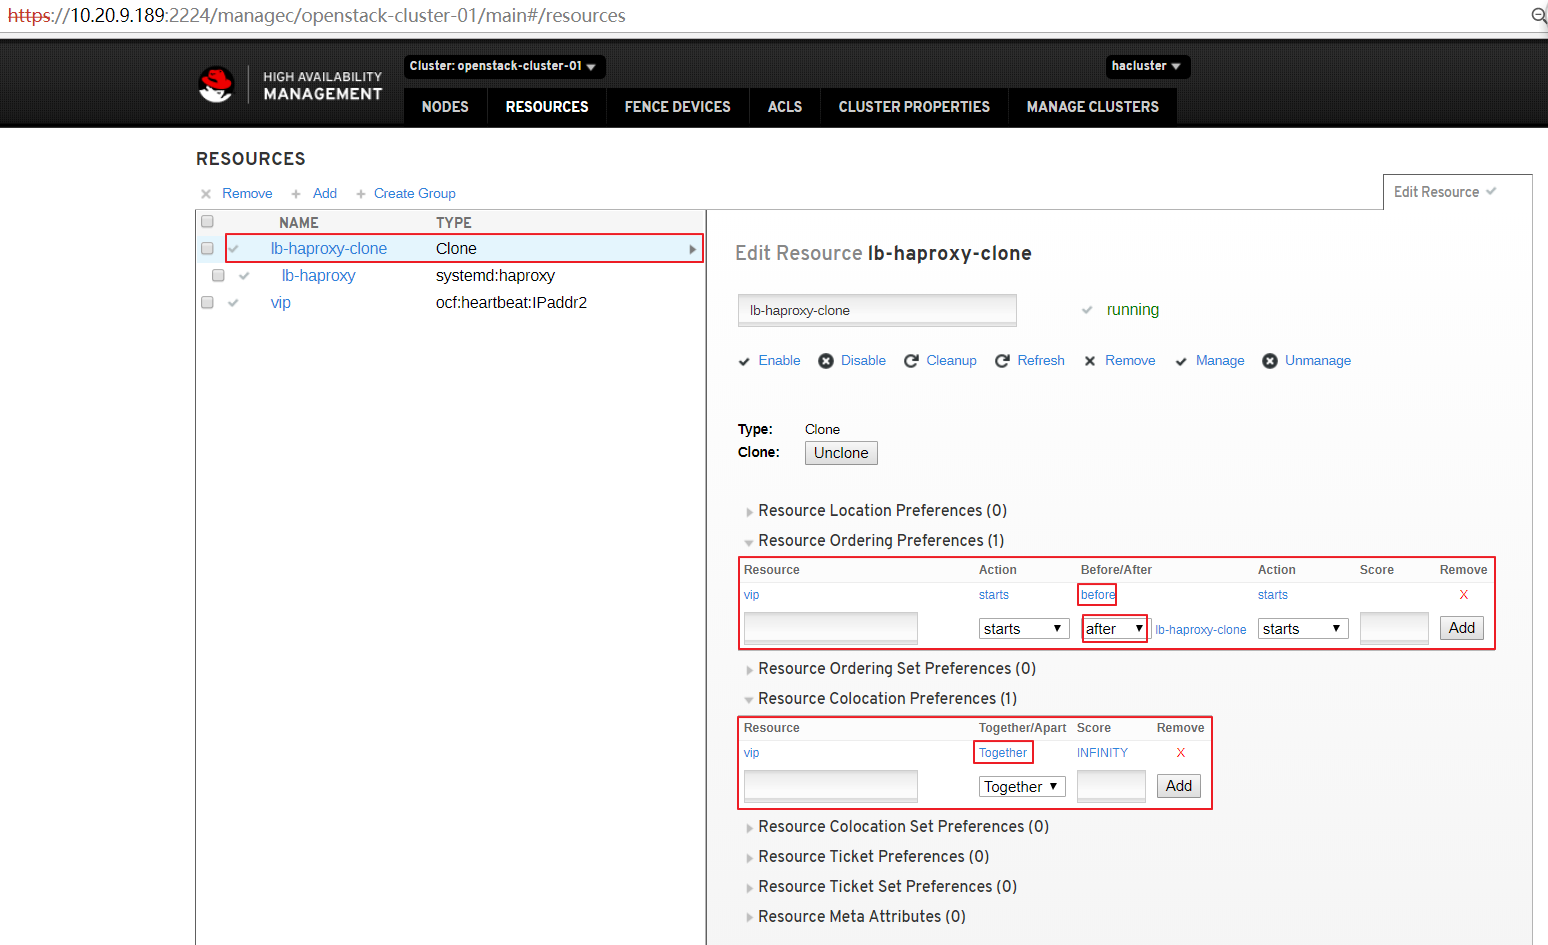
Task: Click the Unclone button
Action: [841, 453]
